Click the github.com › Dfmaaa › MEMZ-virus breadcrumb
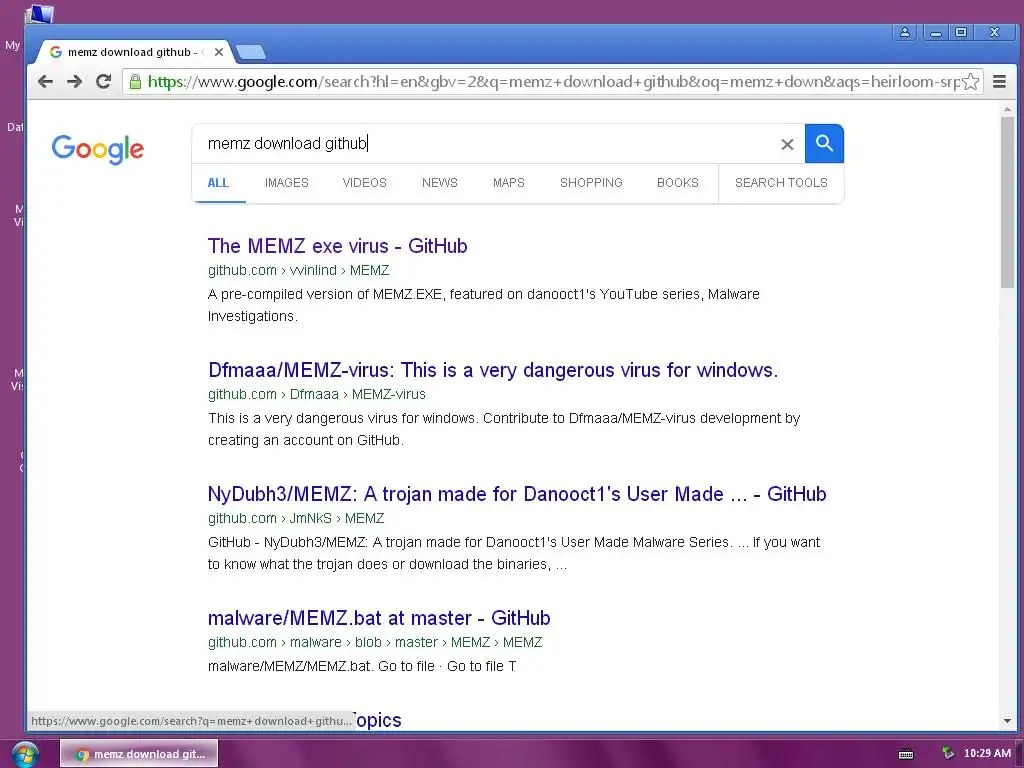The width and height of the screenshot is (1024, 768). pos(317,394)
